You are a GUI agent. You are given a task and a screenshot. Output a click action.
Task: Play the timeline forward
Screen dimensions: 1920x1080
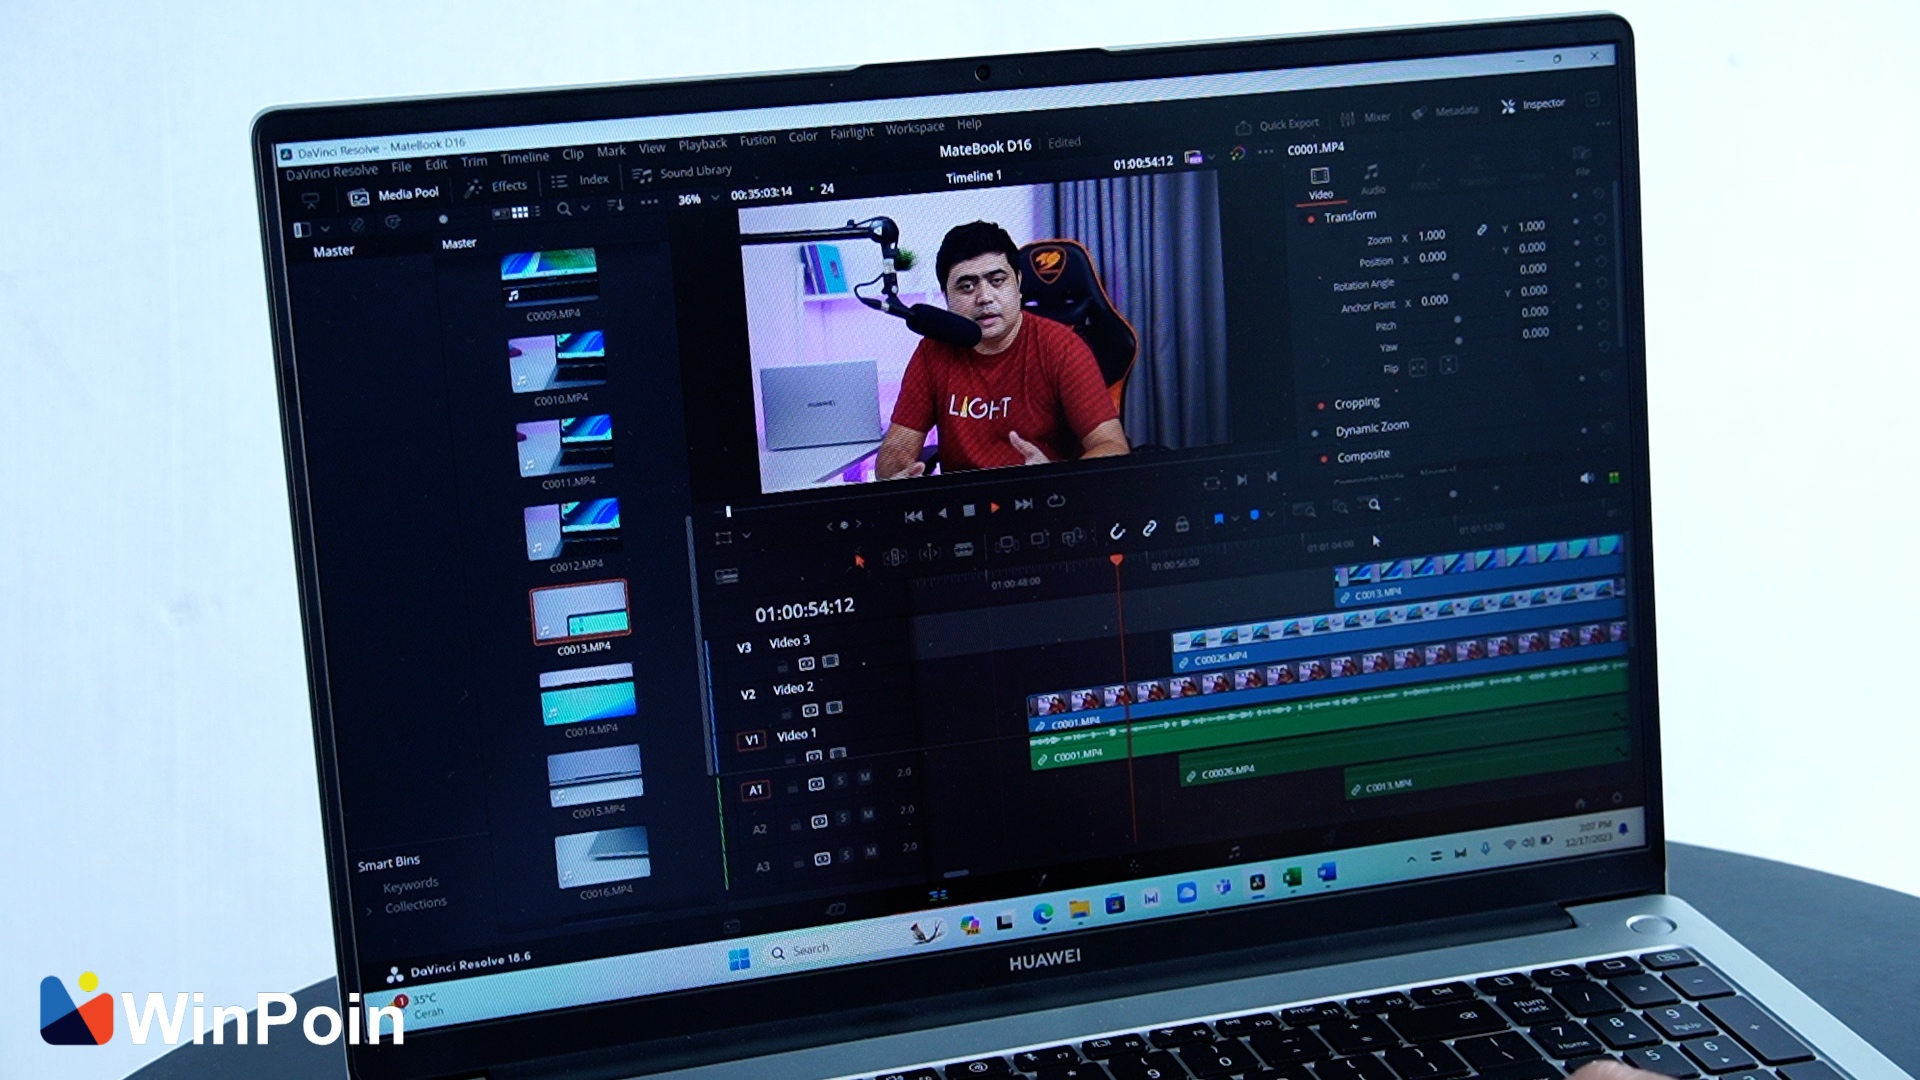click(x=995, y=508)
